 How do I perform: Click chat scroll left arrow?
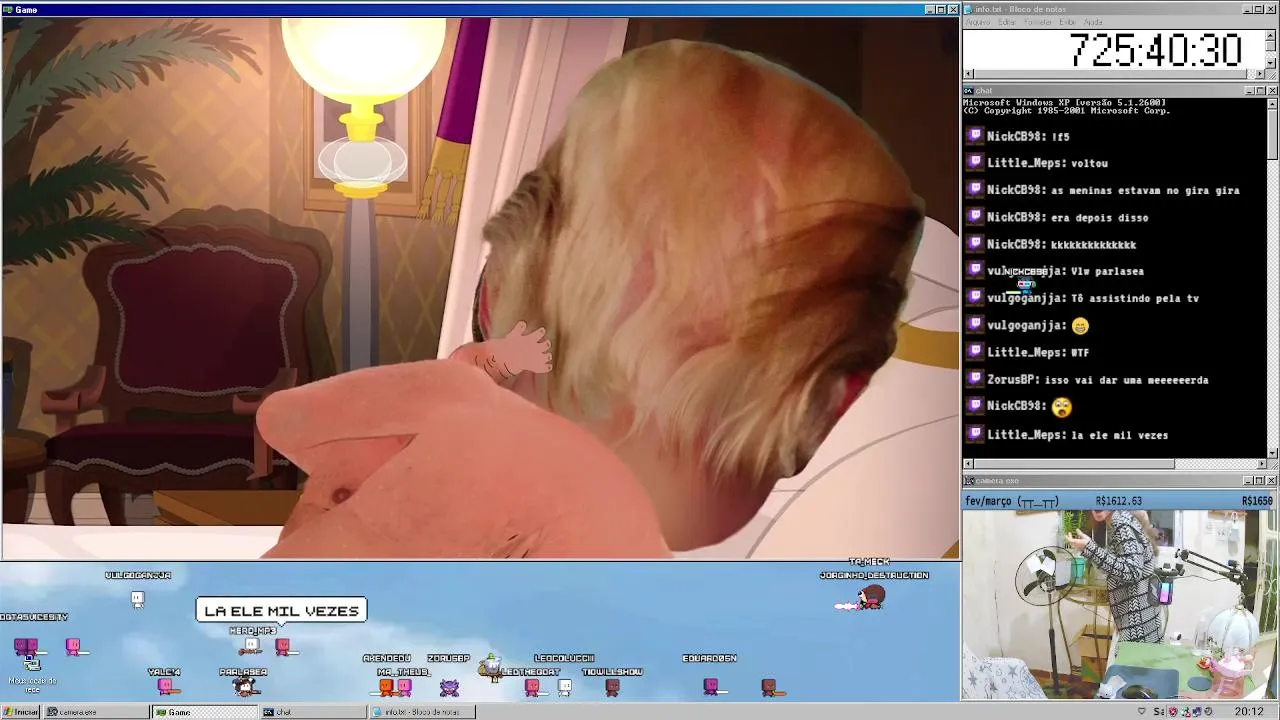tap(968, 464)
